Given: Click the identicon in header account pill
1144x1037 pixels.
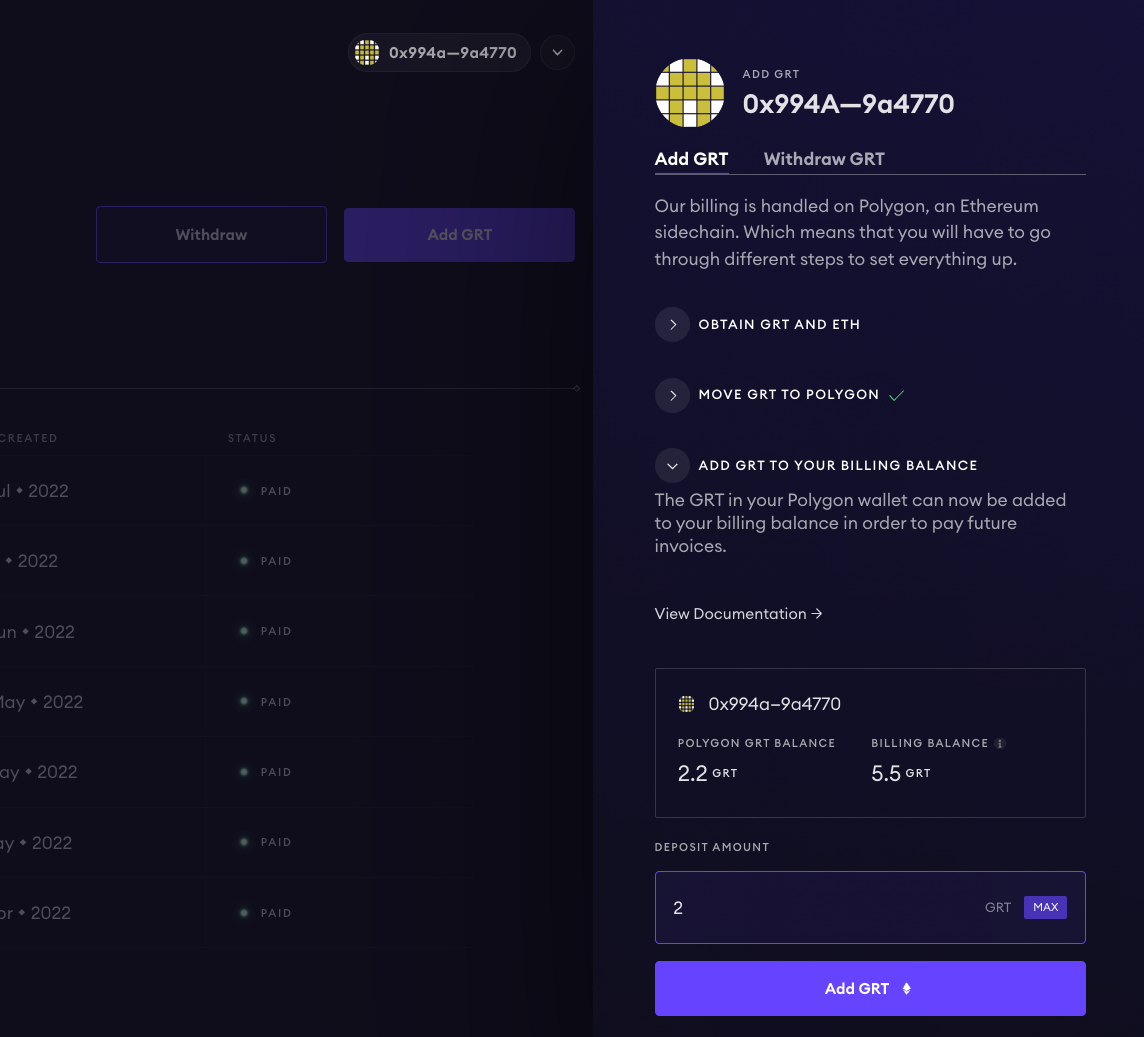Looking at the screenshot, I should (367, 53).
